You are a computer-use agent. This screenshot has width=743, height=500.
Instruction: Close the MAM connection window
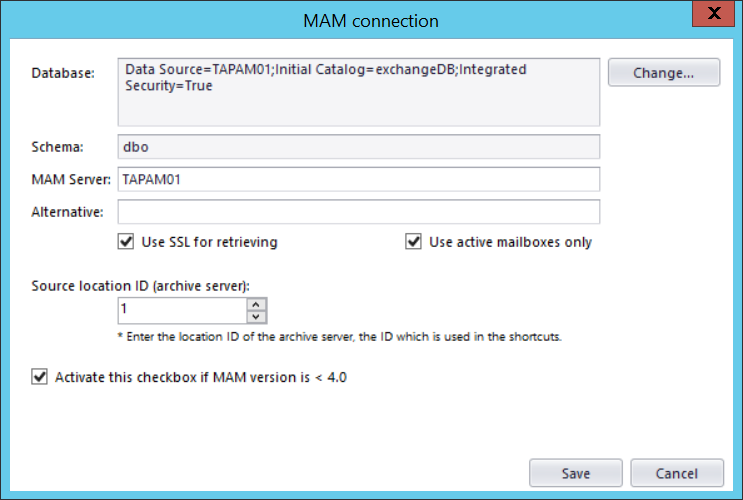[713, 14]
